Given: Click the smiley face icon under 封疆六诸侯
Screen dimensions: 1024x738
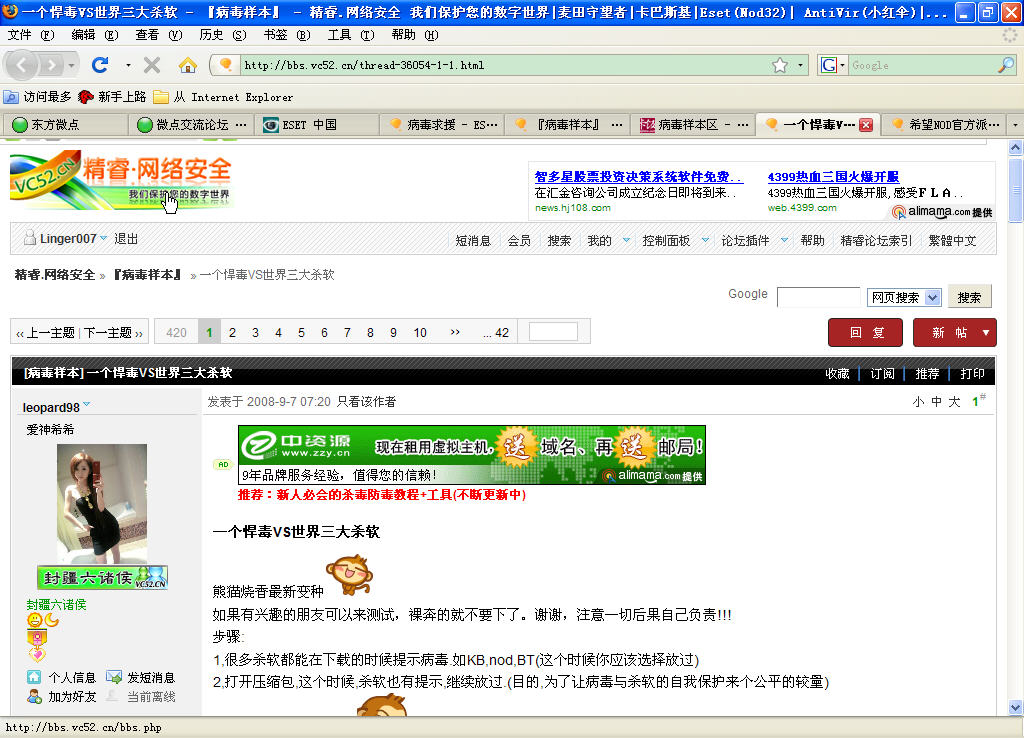Looking at the screenshot, I should click(x=34, y=620).
